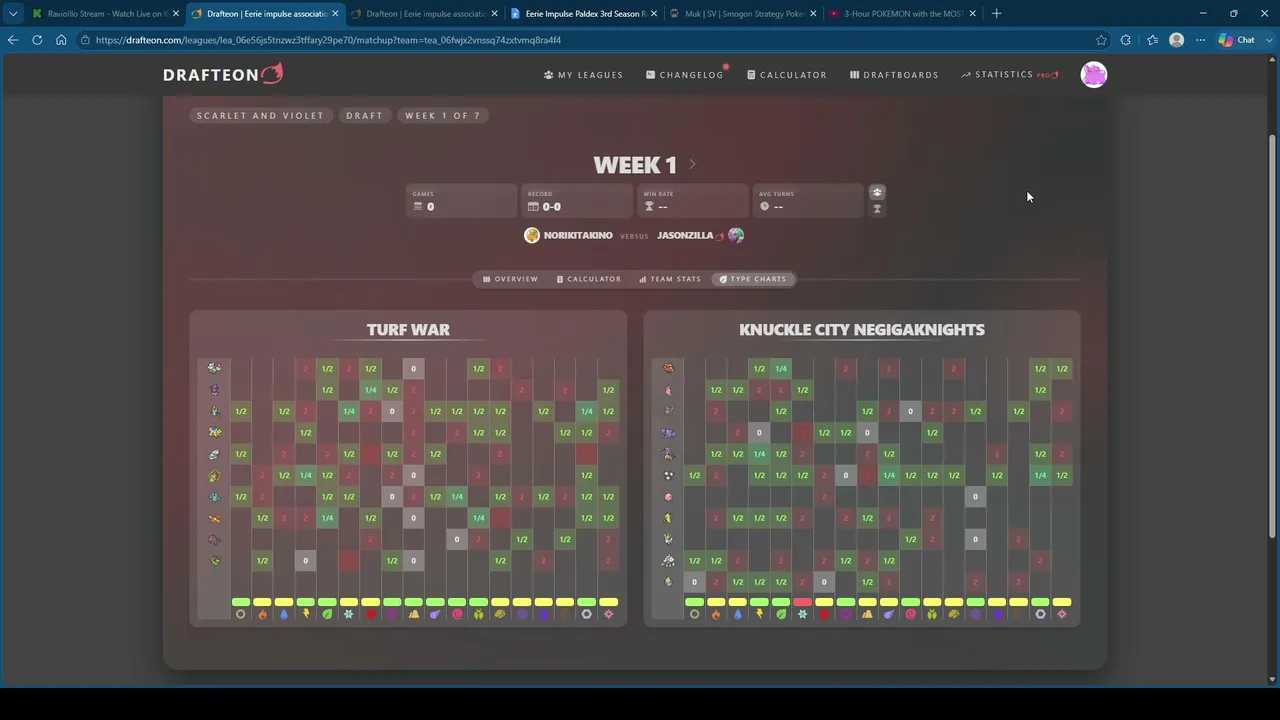
Task: Open Statistics Pro in the top navigation
Action: click(1010, 75)
